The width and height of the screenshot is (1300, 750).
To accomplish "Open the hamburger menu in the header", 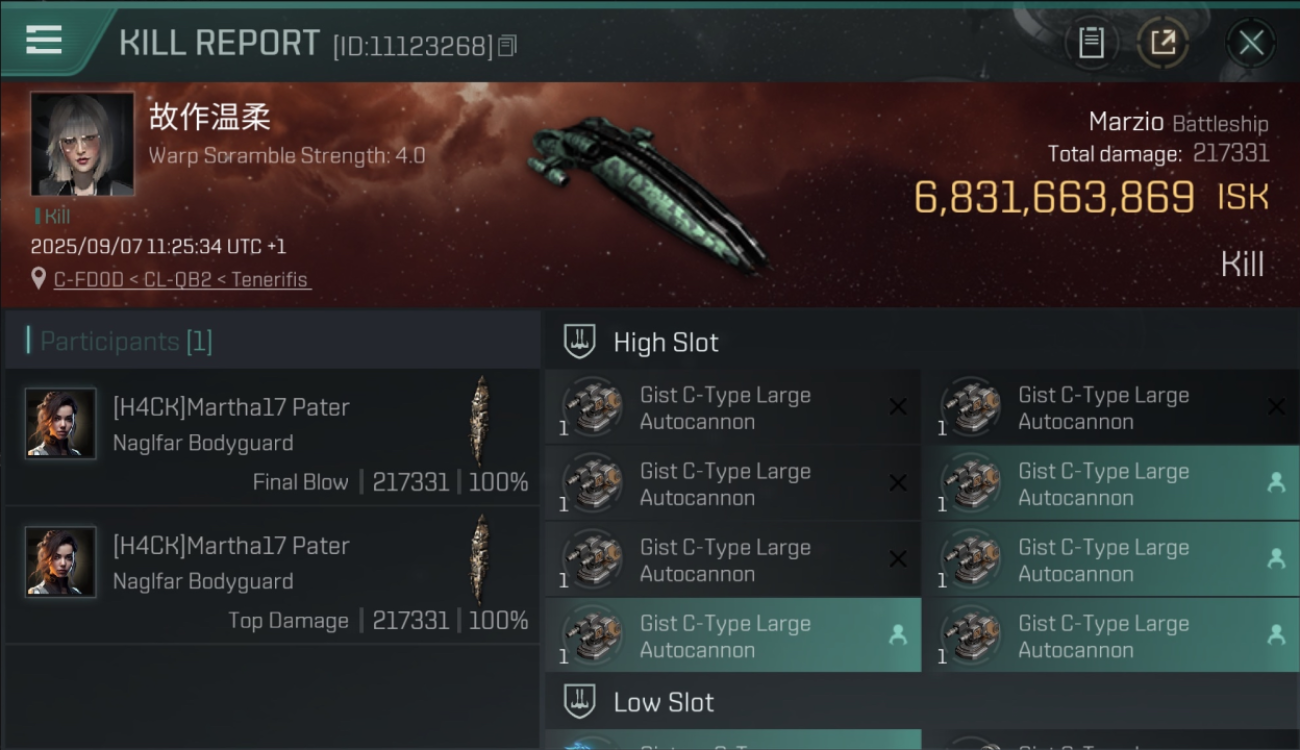I will (x=44, y=40).
